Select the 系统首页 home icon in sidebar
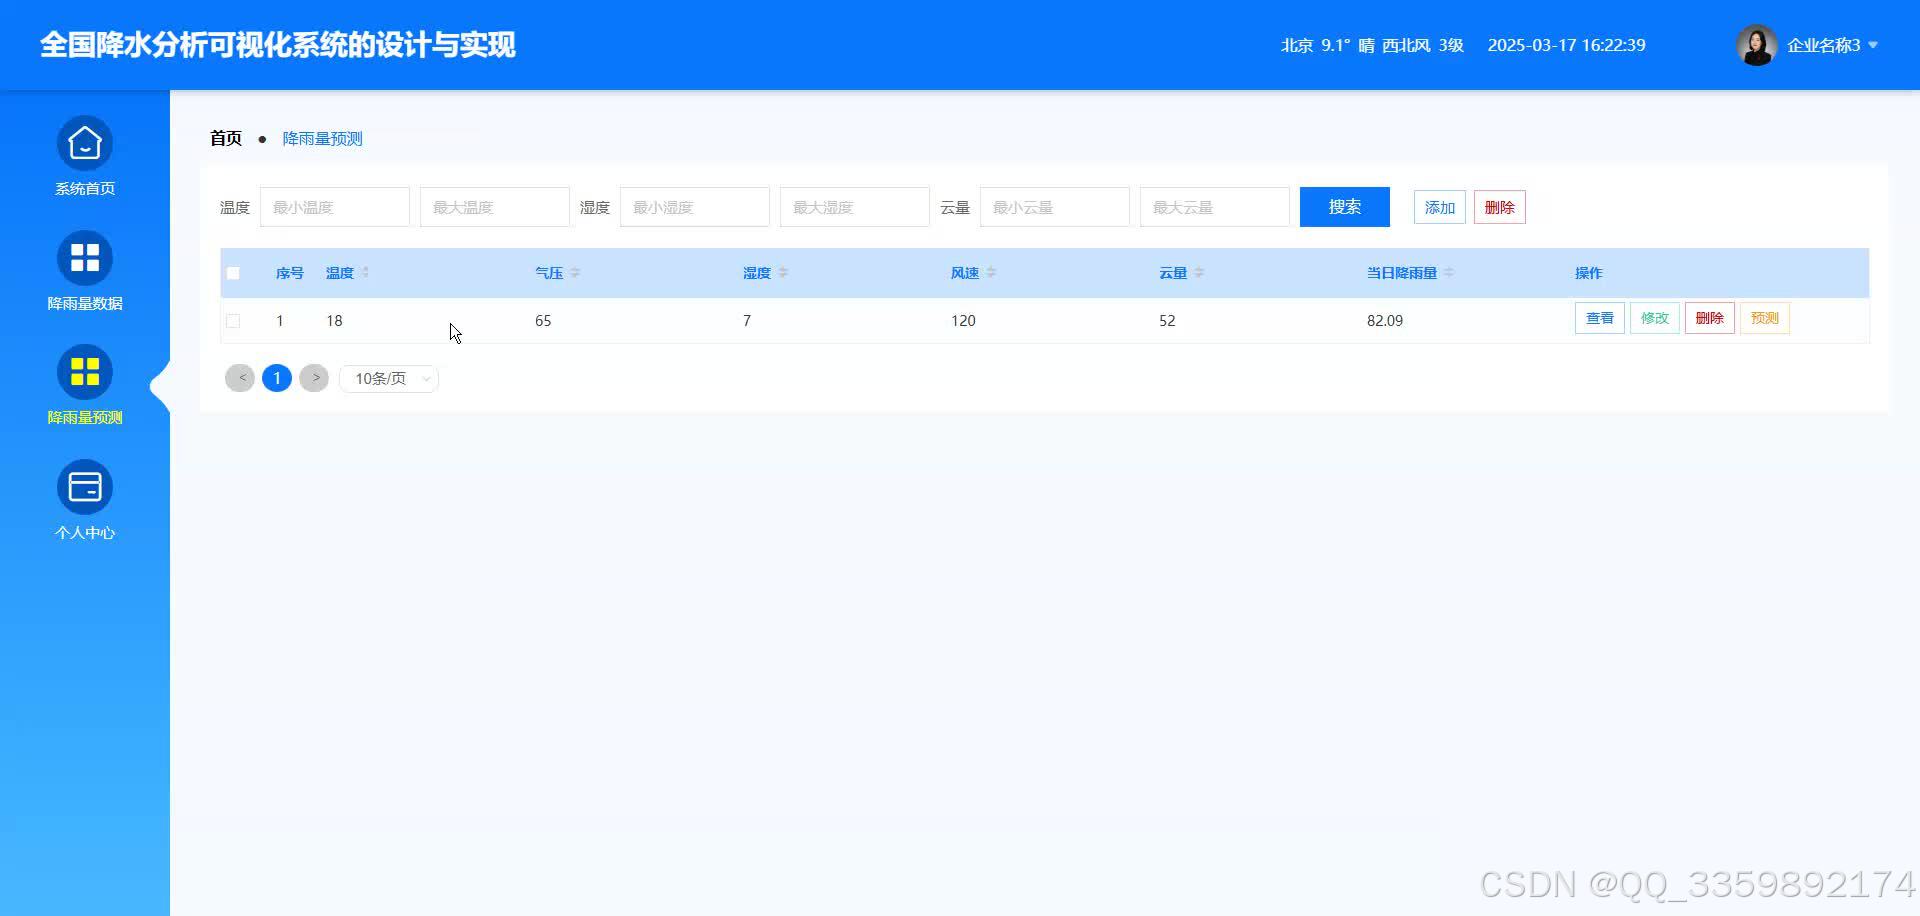The image size is (1920, 916). pyautogui.click(x=84, y=143)
